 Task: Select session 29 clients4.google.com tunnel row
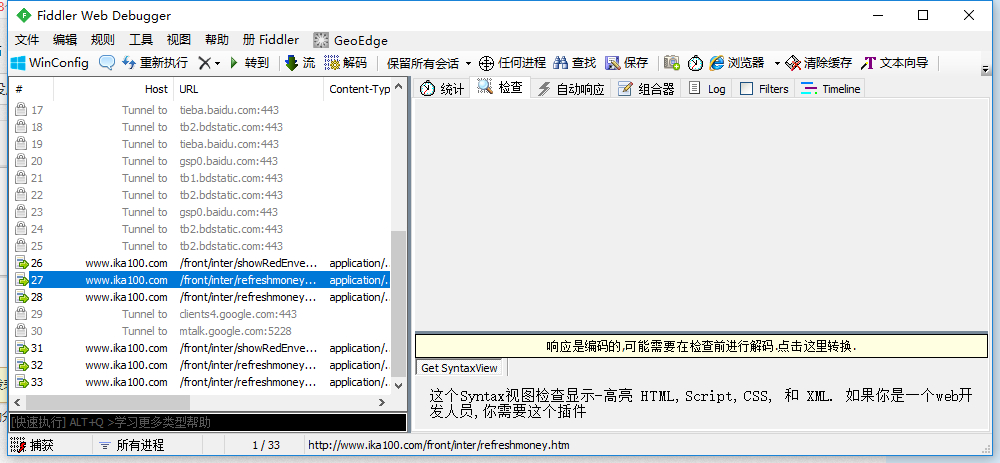click(x=200, y=314)
